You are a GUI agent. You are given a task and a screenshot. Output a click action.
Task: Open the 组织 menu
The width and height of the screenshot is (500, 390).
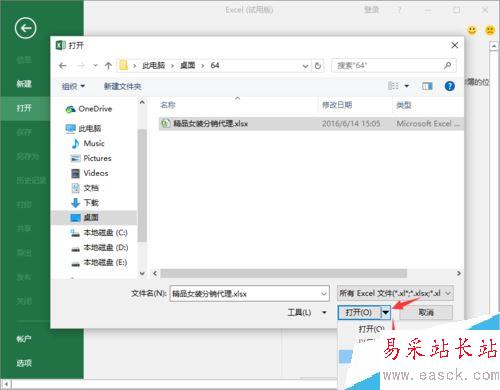pyautogui.click(x=73, y=87)
